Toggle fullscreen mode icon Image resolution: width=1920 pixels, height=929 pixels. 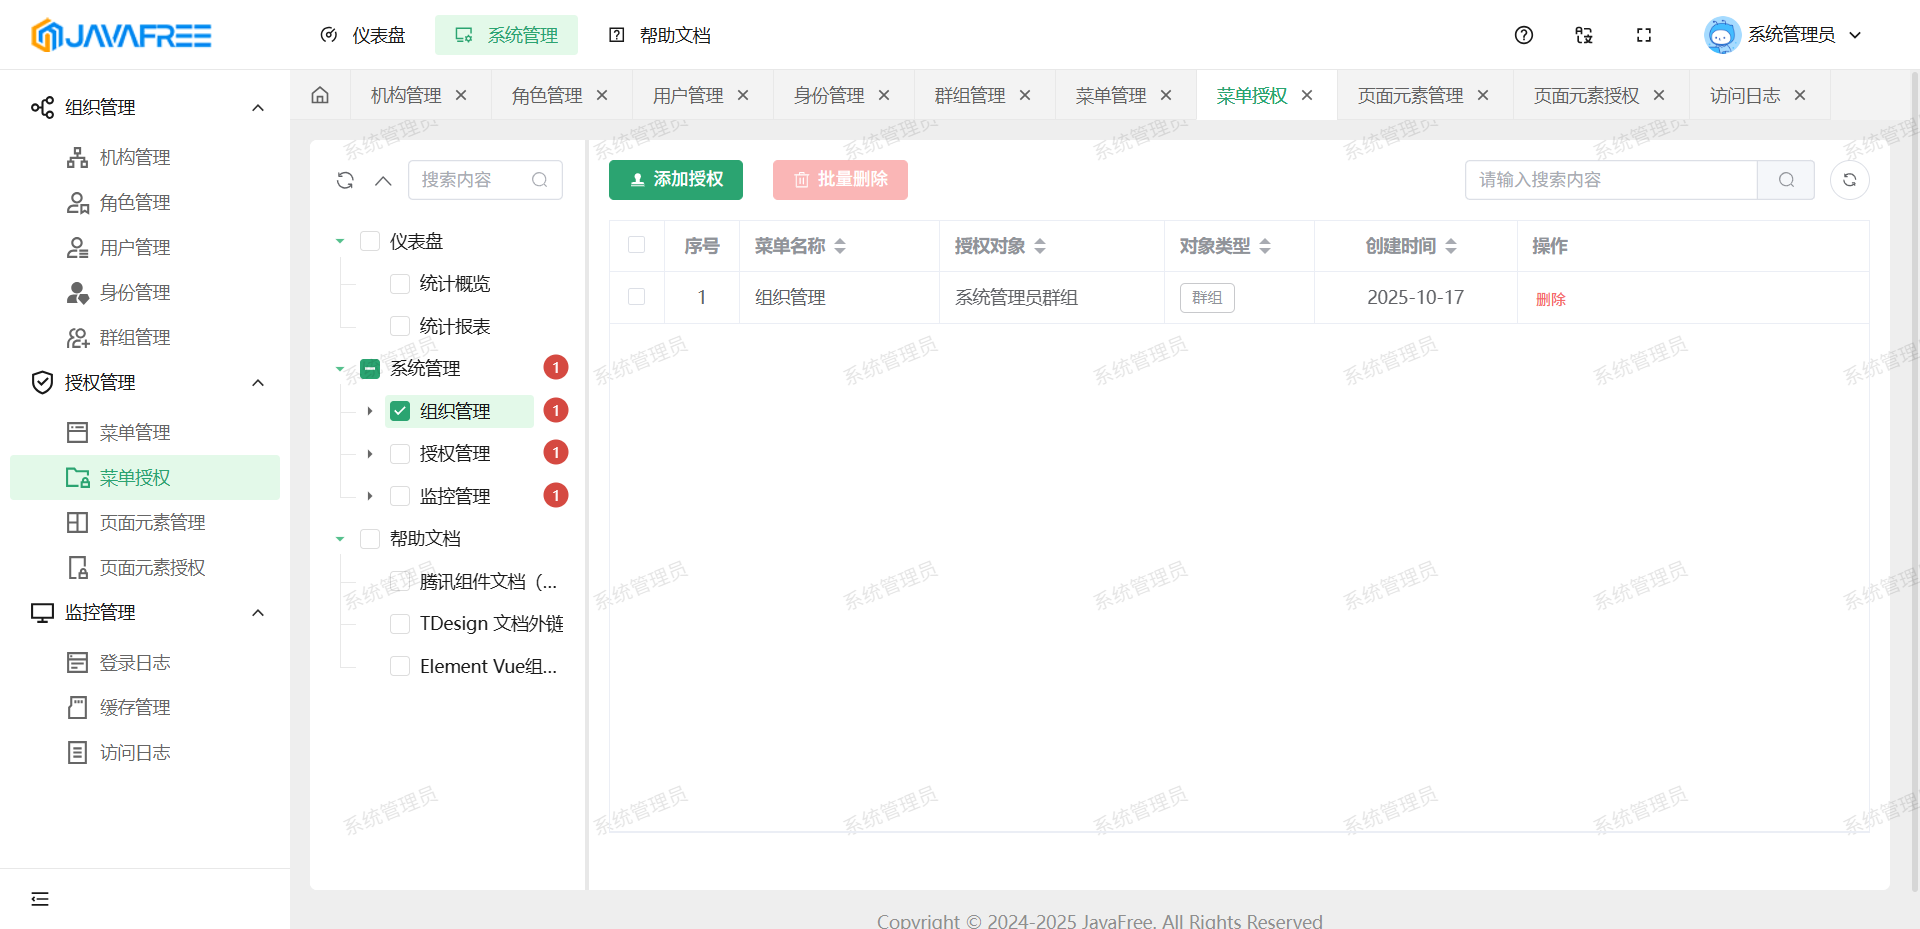pyautogui.click(x=1644, y=35)
